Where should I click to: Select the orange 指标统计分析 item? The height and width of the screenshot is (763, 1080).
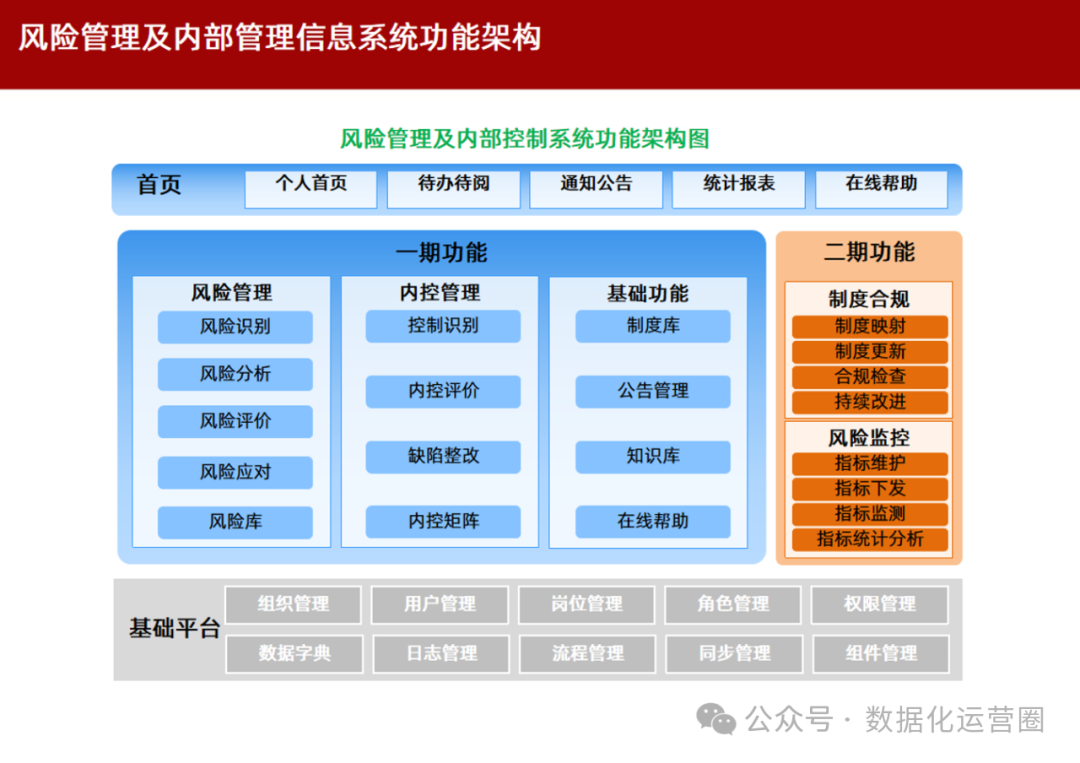[870, 539]
